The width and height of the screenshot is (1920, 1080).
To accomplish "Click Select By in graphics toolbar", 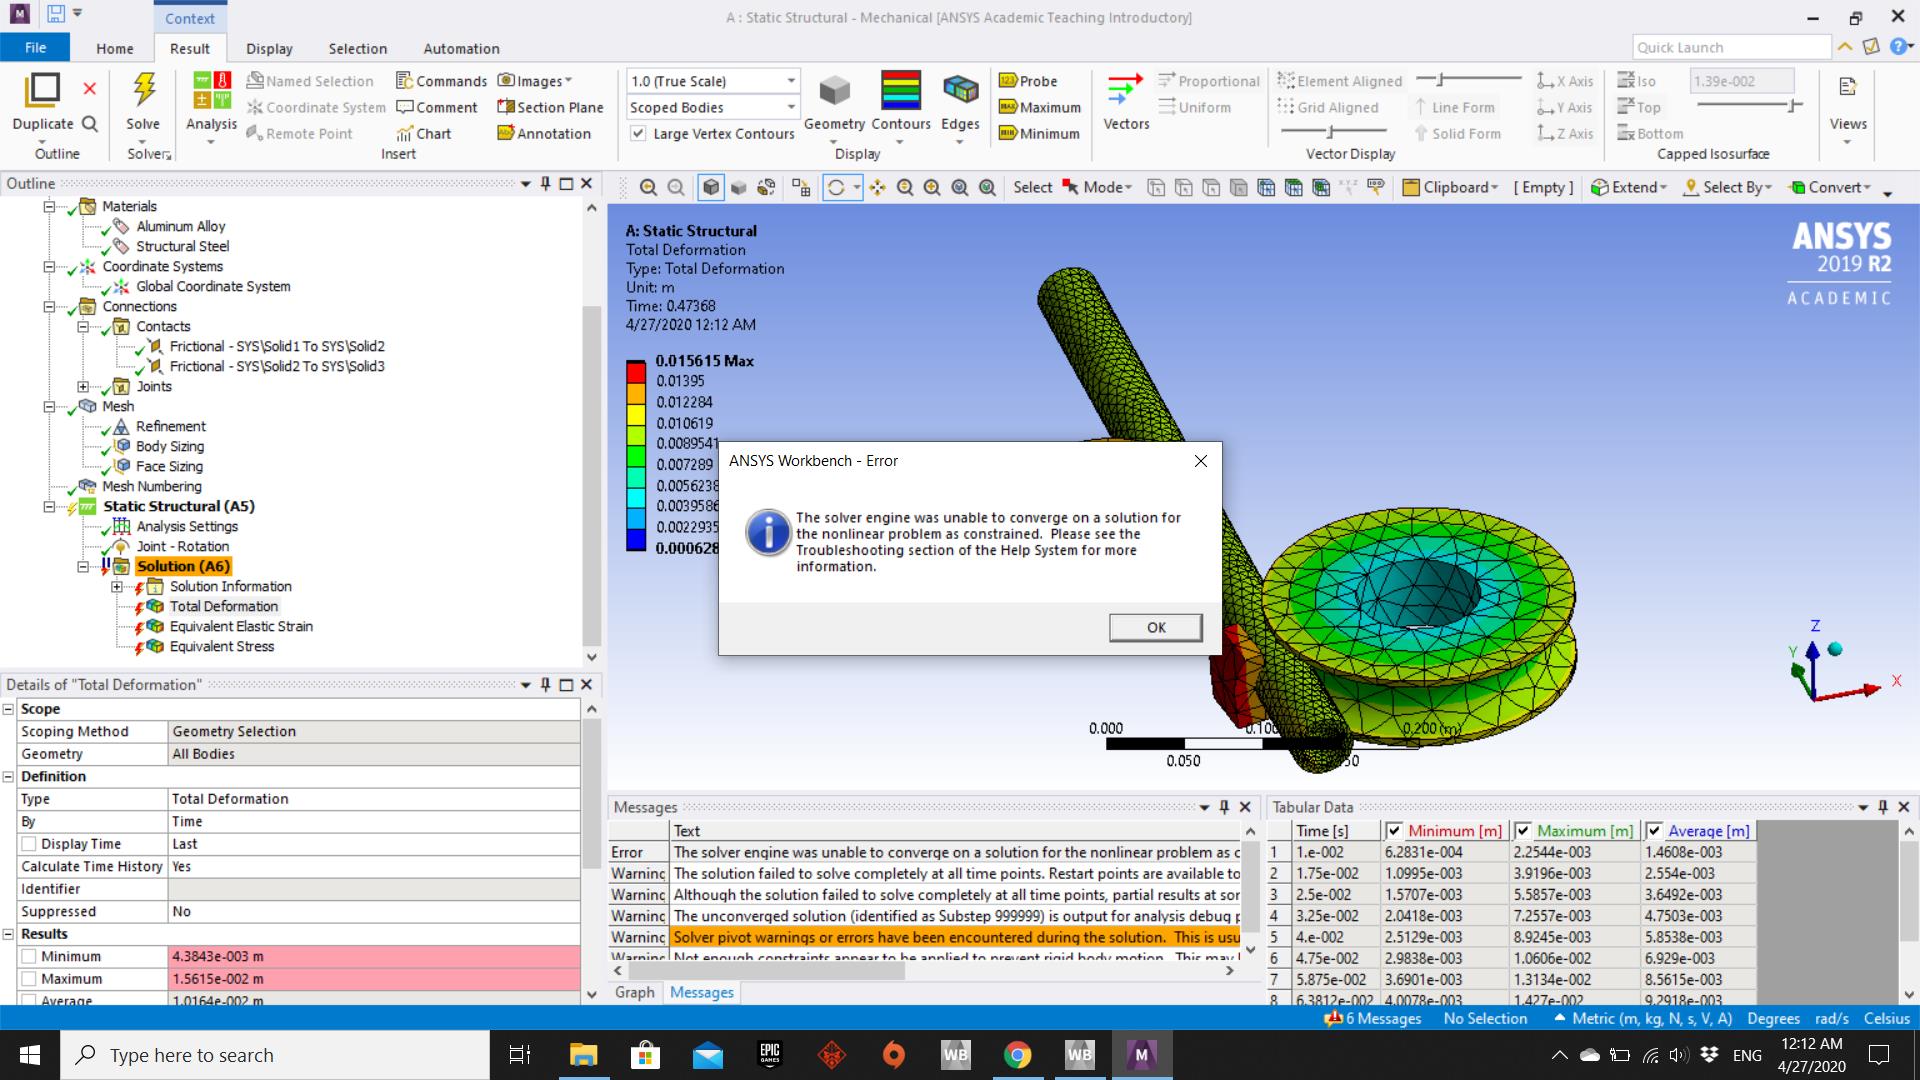I will pos(1728,187).
